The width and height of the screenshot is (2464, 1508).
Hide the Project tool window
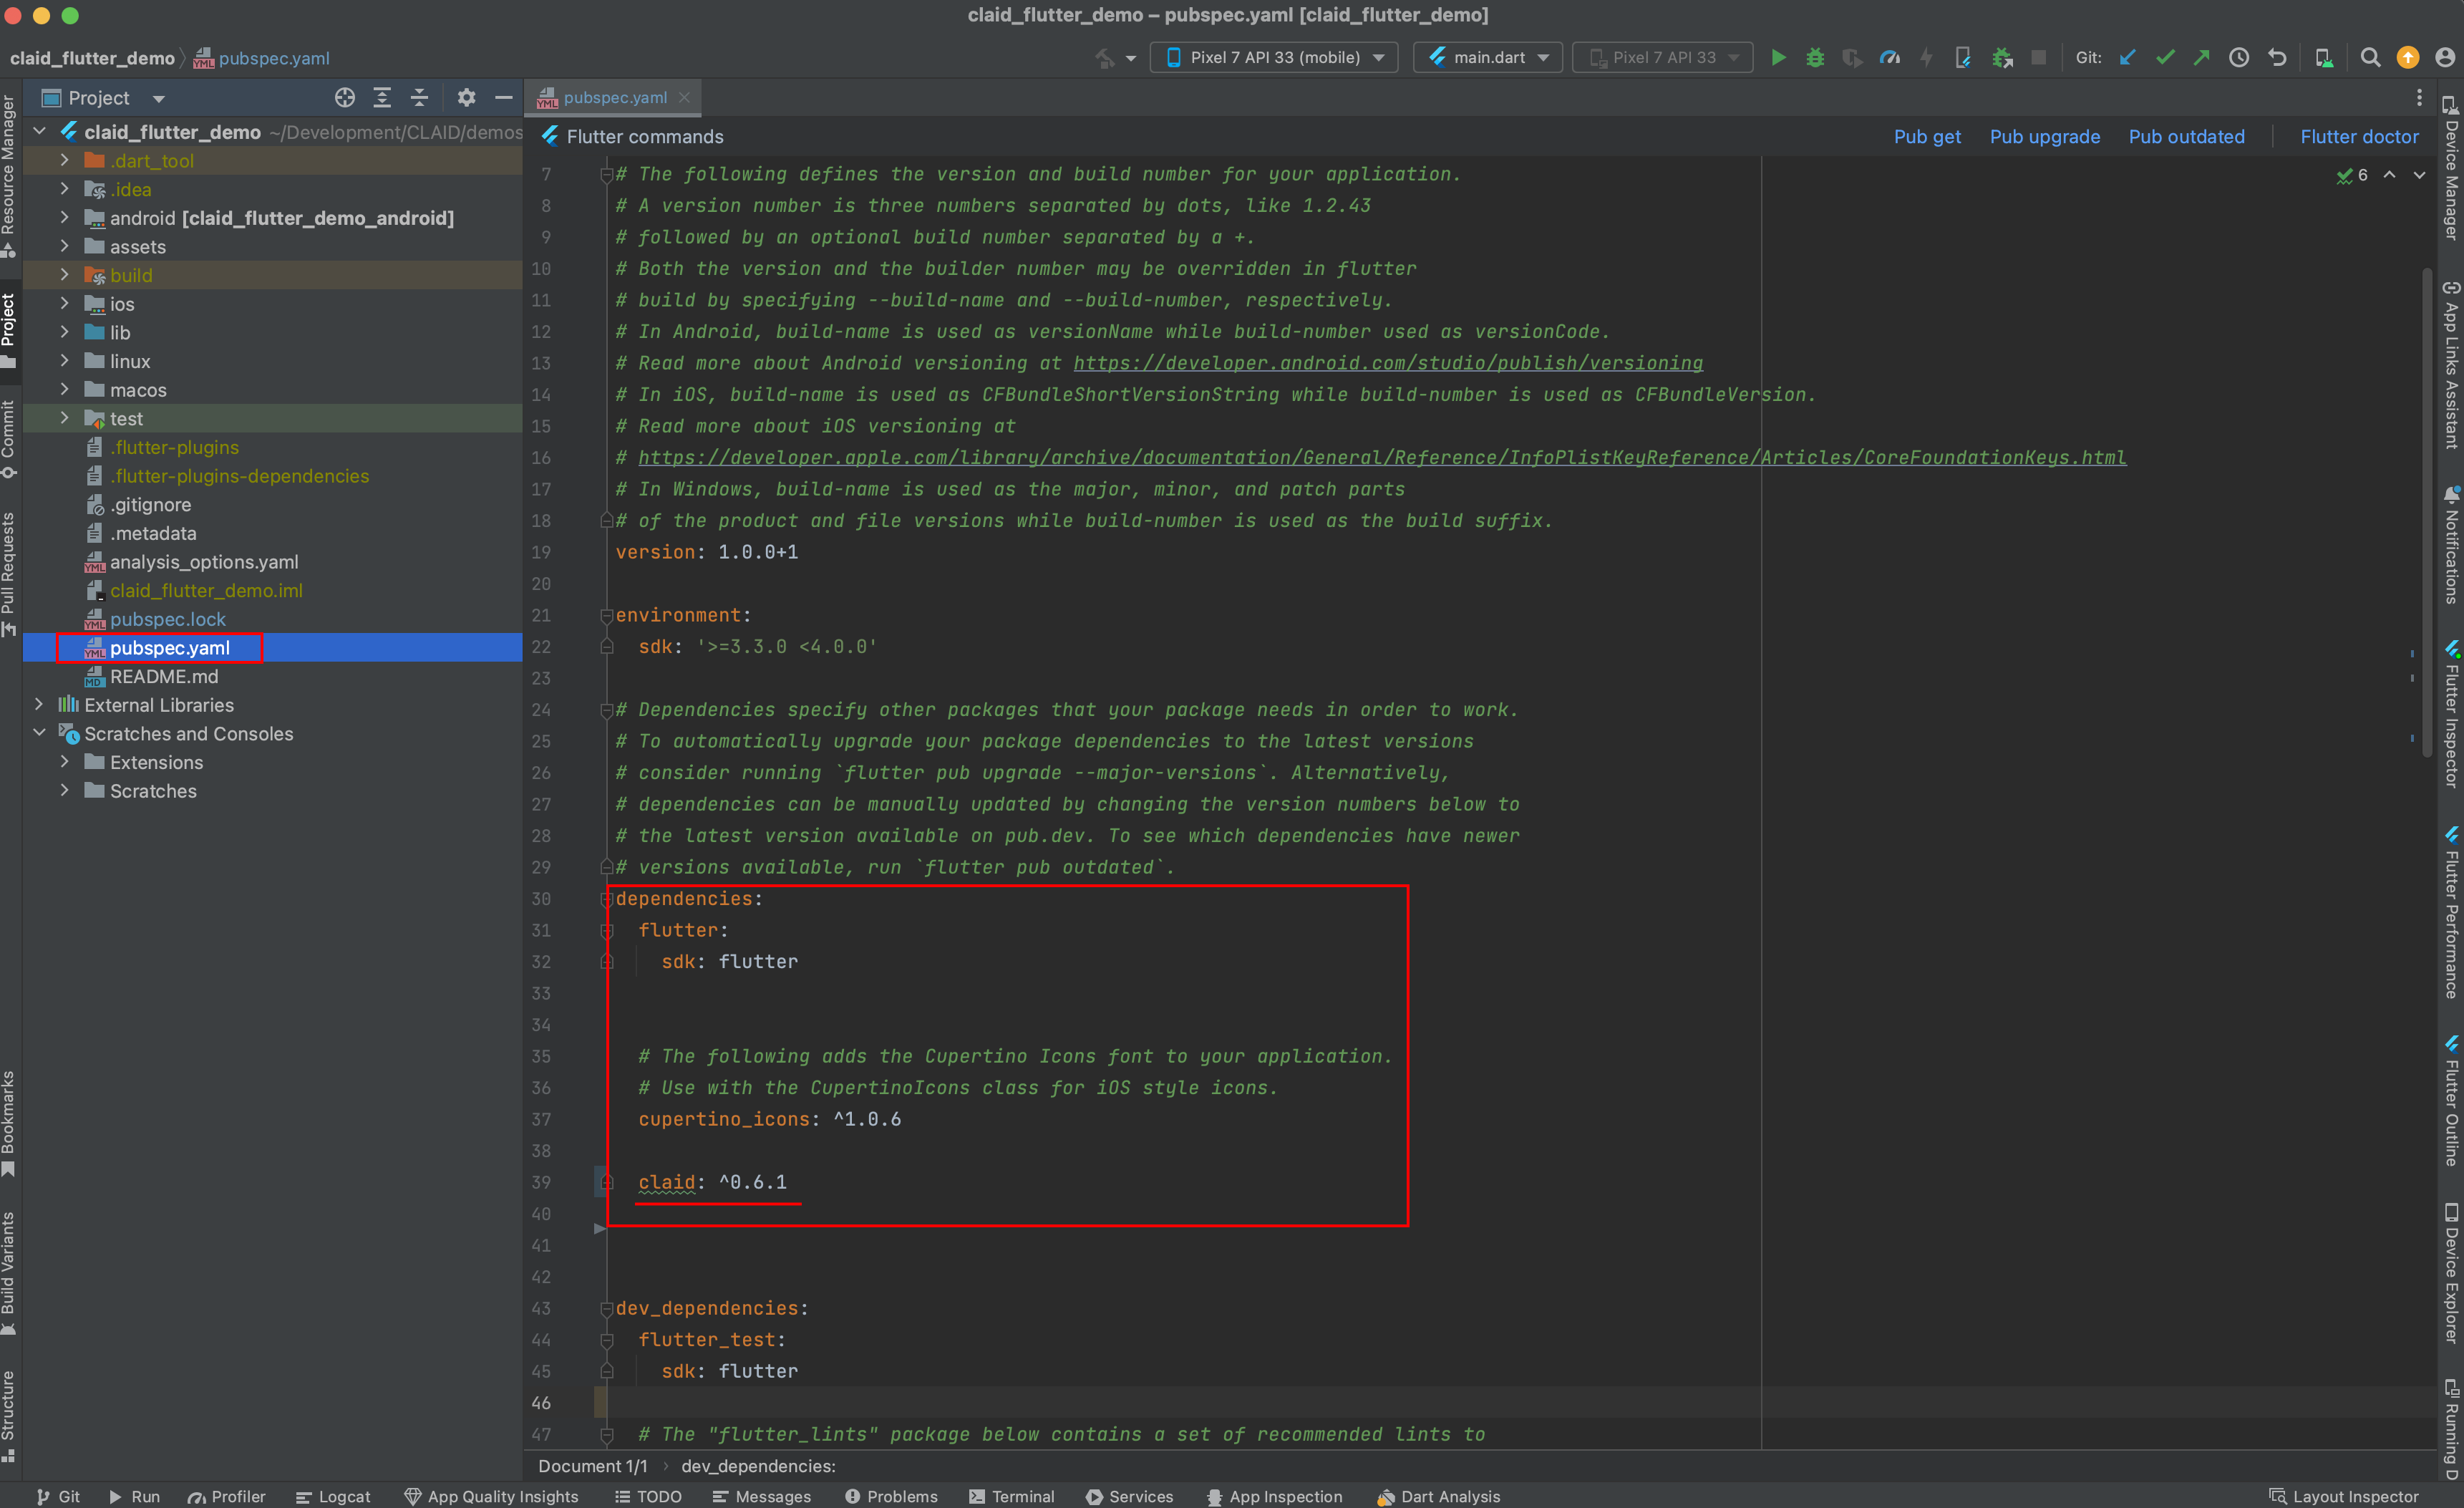point(504,97)
